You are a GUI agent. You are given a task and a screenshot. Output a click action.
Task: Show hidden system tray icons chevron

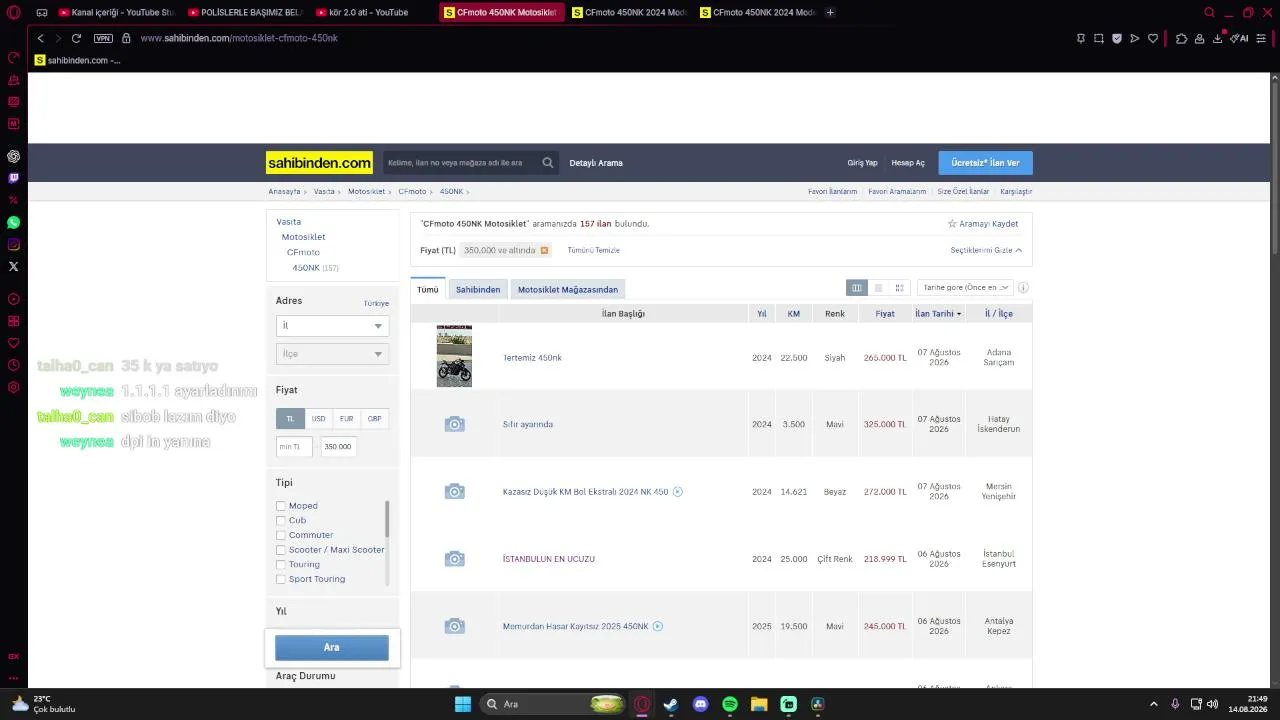click(x=1153, y=704)
